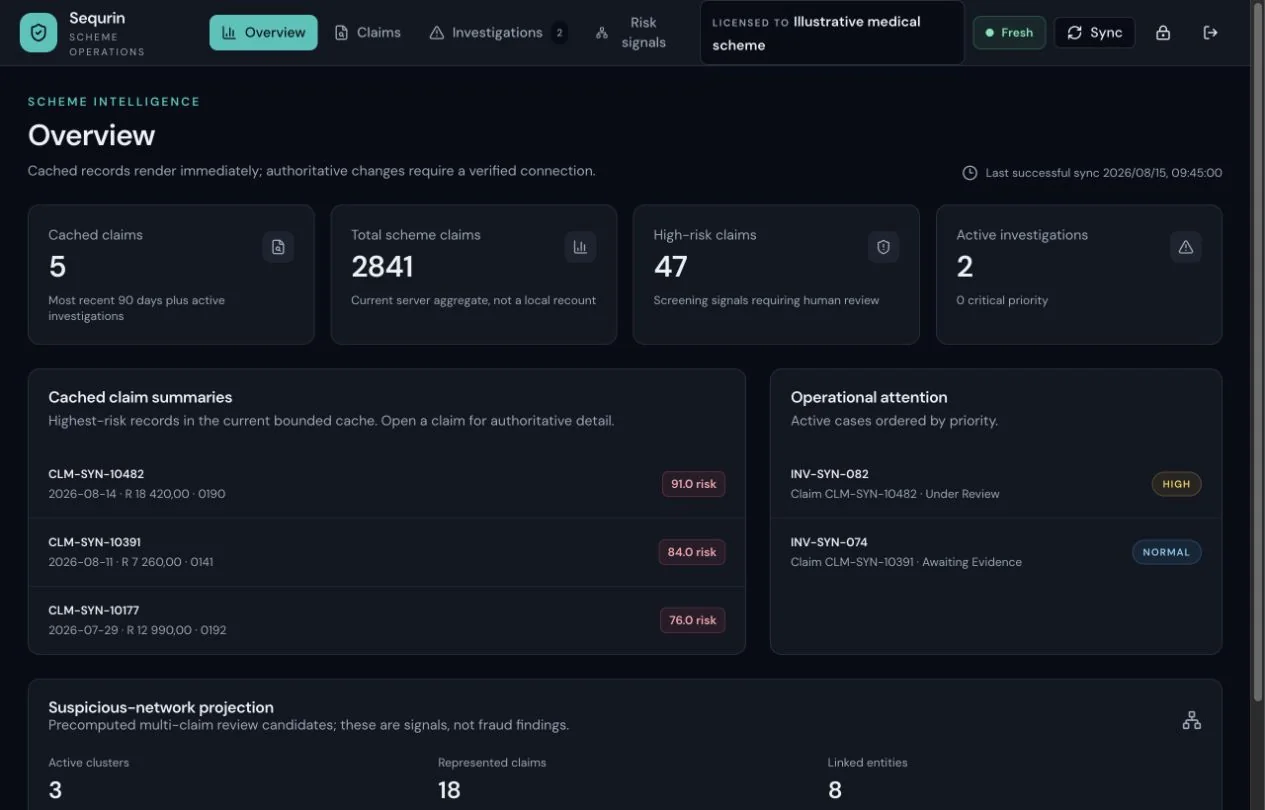
Task: Click the Sequrin shield logo
Action: (38, 33)
